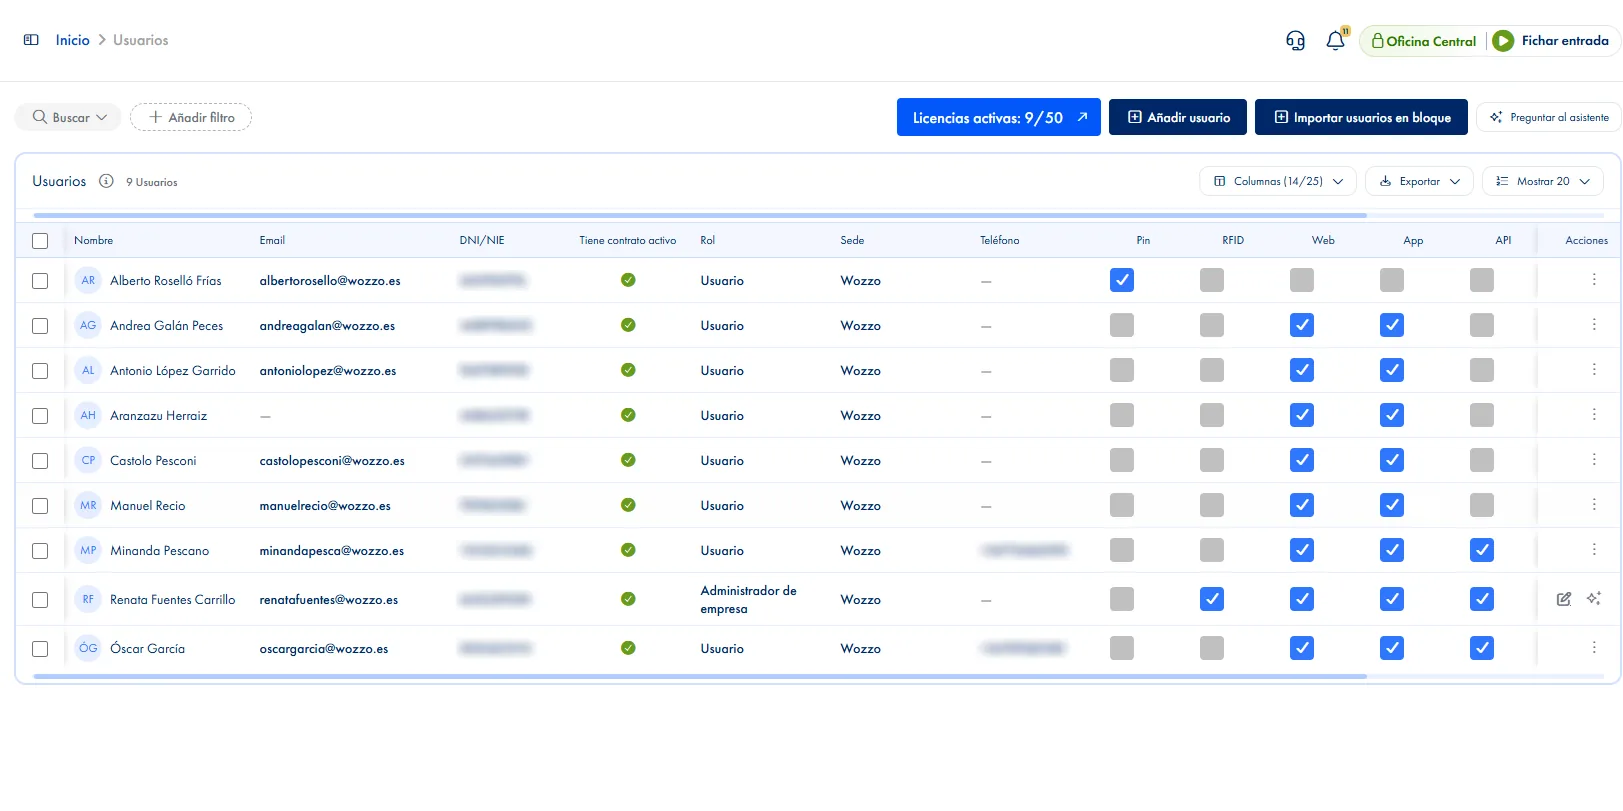1623x811 pixels.
Task: Open the Licencias activas: 9/50 button
Action: click(999, 117)
